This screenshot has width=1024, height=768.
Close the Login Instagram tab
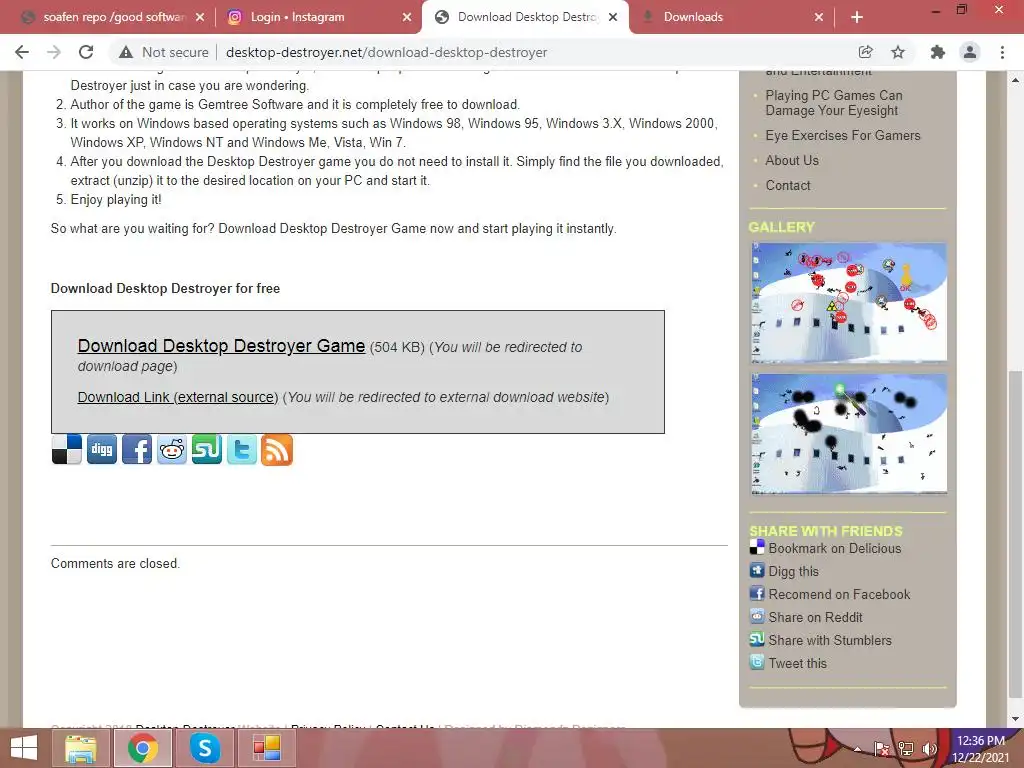pyautogui.click(x=407, y=18)
